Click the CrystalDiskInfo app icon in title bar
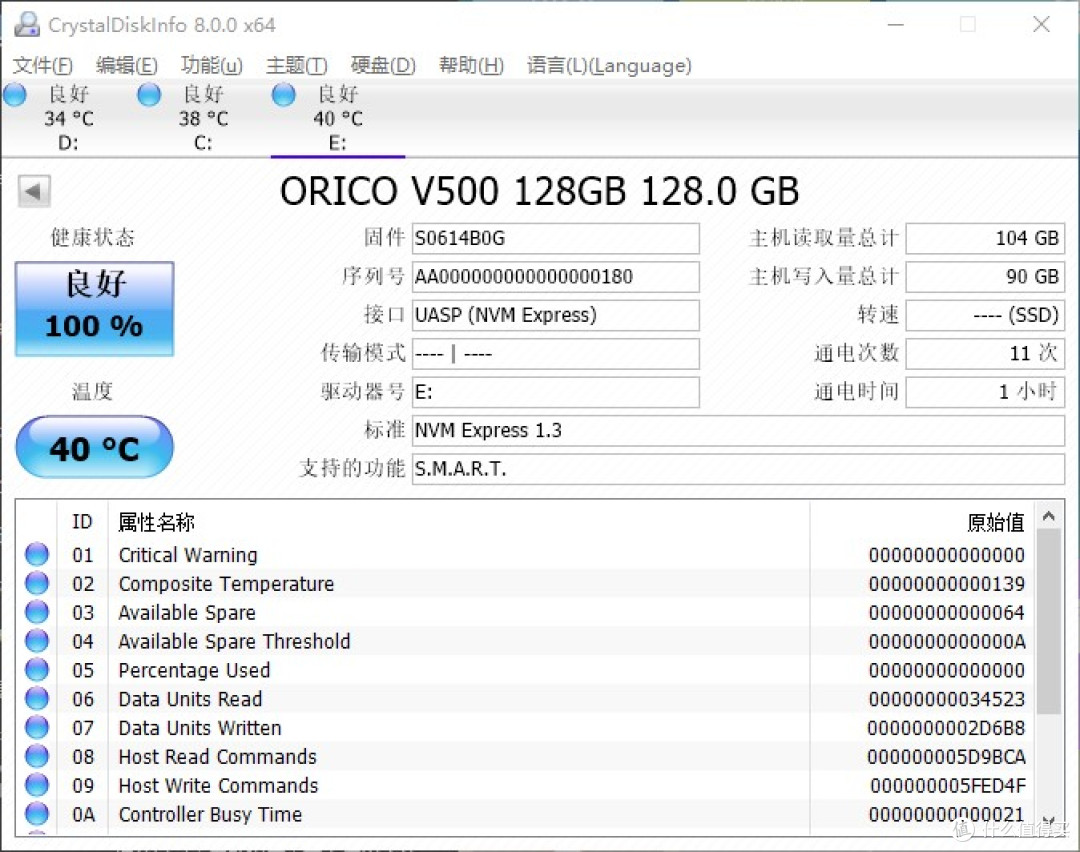 [x=27, y=25]
